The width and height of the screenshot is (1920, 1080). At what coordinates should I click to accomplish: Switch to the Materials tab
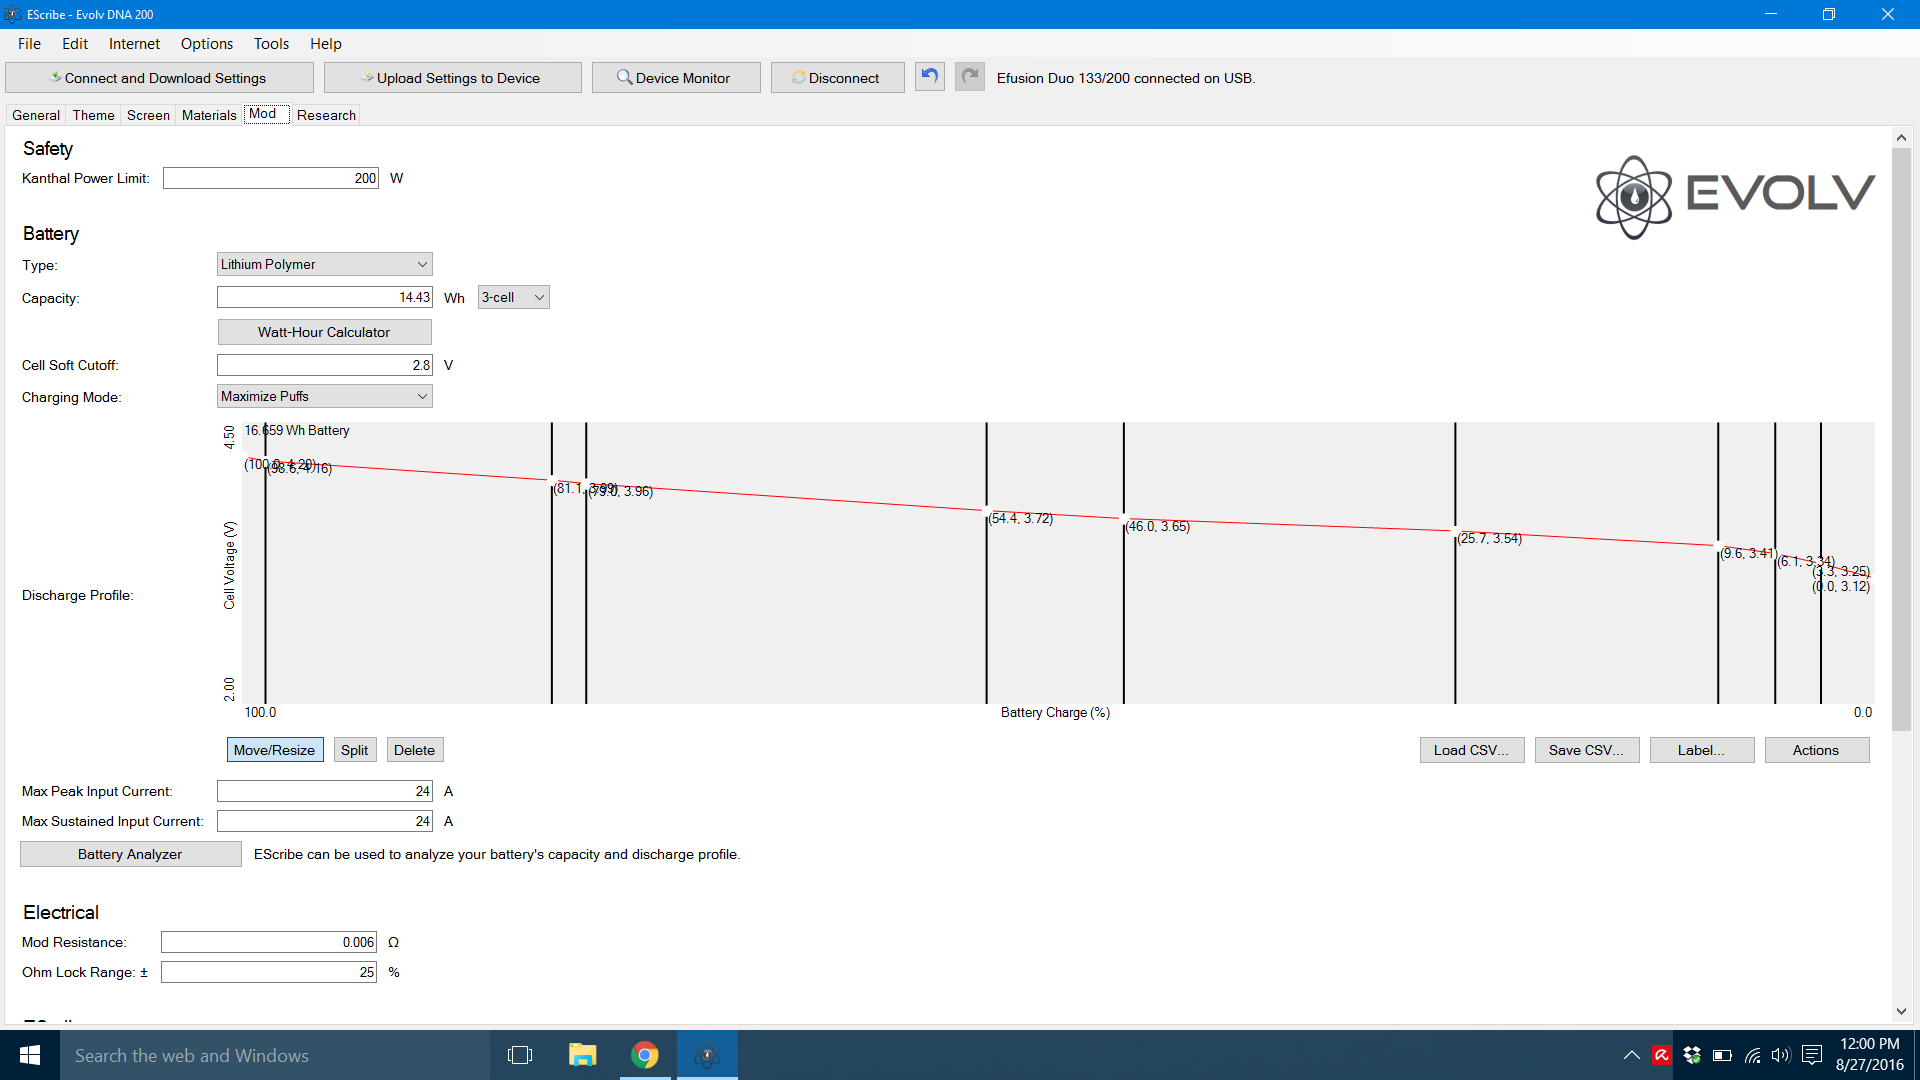click(x=208, y=115)
